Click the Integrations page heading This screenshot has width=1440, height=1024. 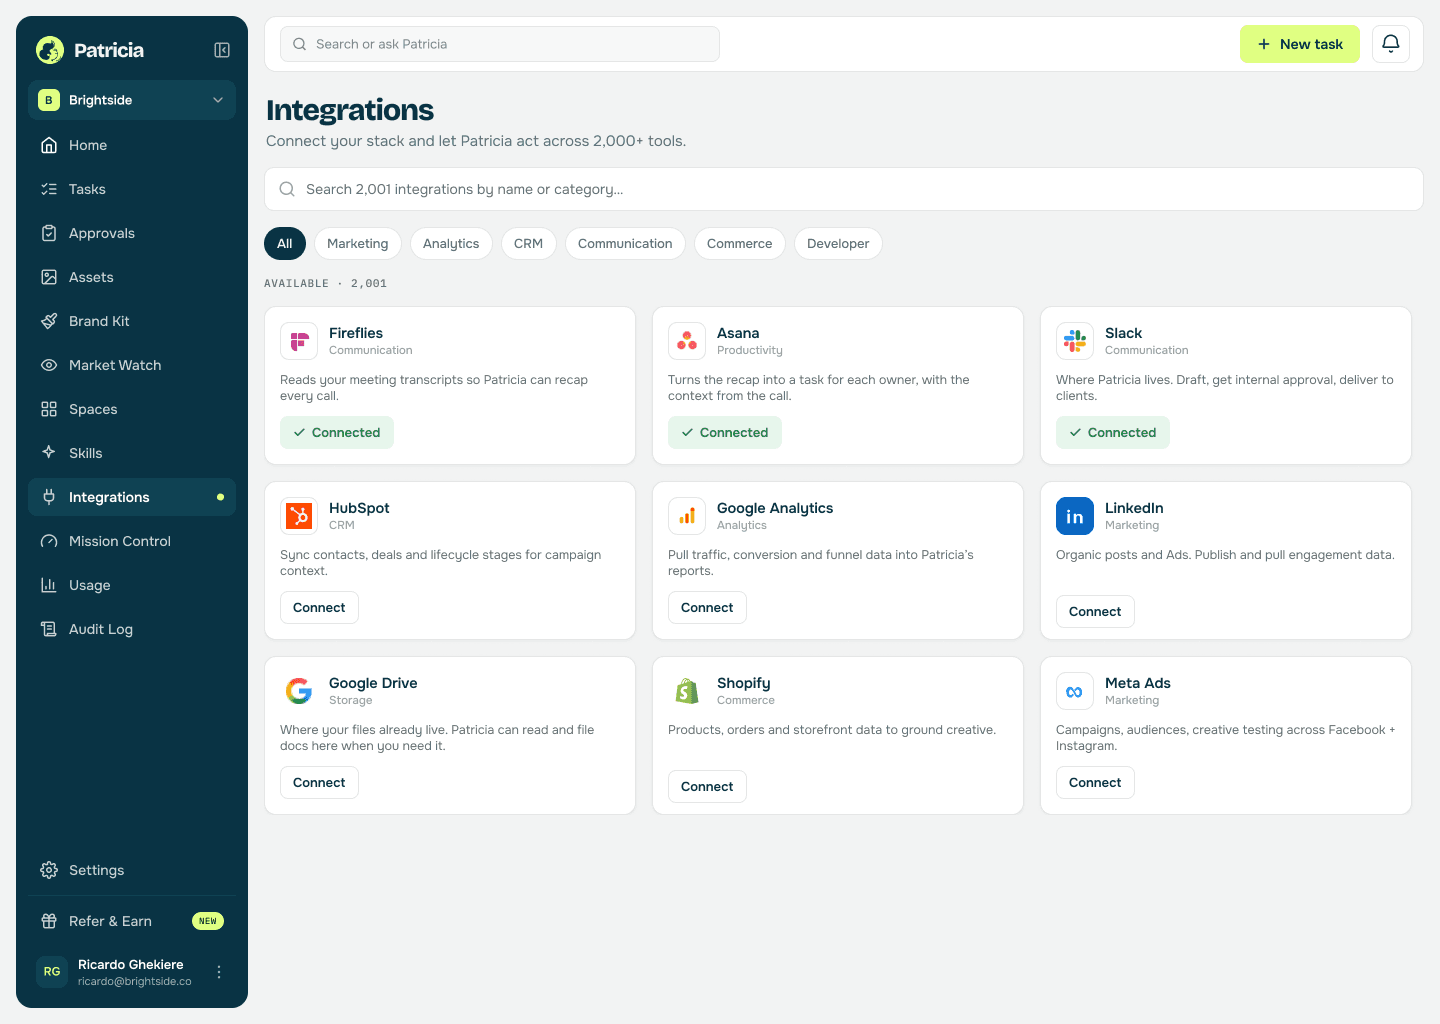pyautogui.click(x=350, y=110)
